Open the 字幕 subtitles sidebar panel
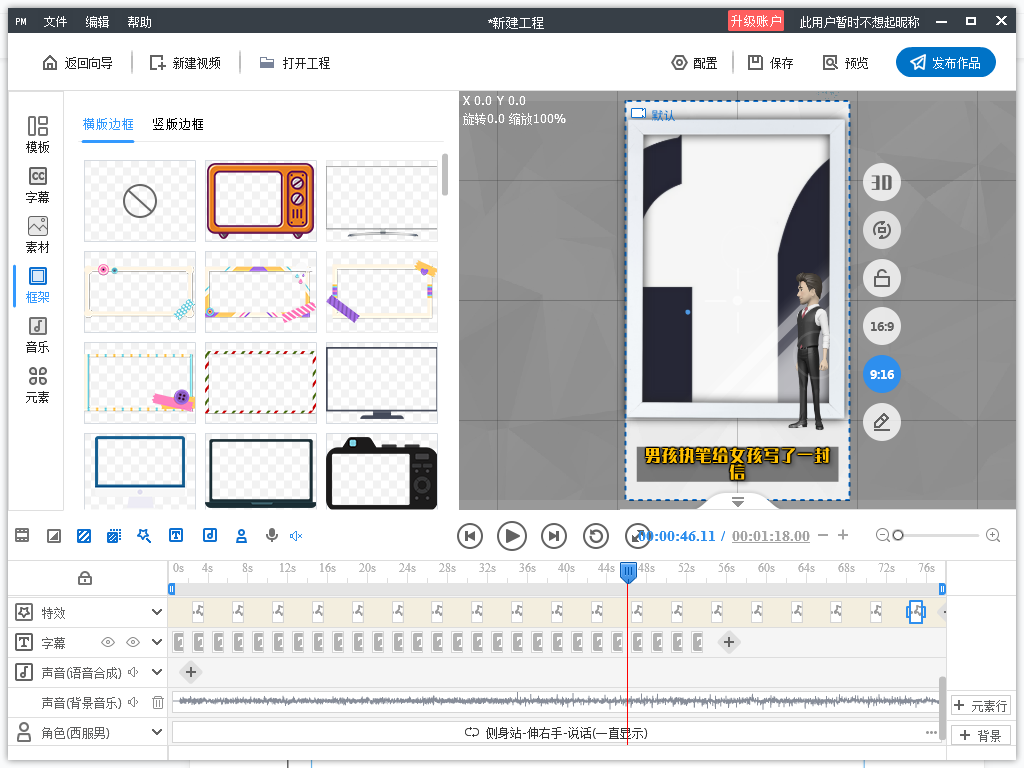 [37, 185]
